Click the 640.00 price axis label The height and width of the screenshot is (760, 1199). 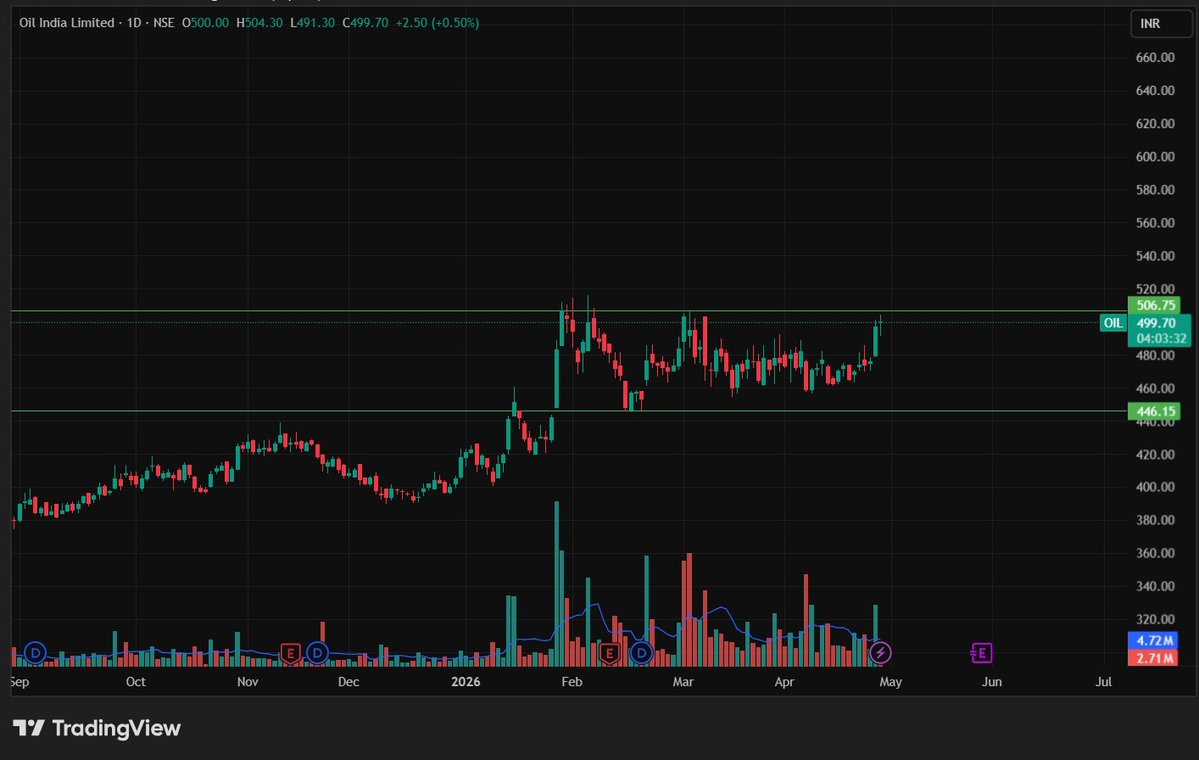click(x=1155, y=90)
